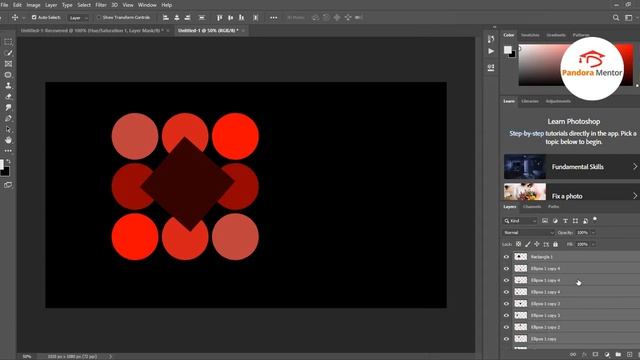640x360 pixels.
Task: Toggle Lock all padlock icon
Action: 556,244
